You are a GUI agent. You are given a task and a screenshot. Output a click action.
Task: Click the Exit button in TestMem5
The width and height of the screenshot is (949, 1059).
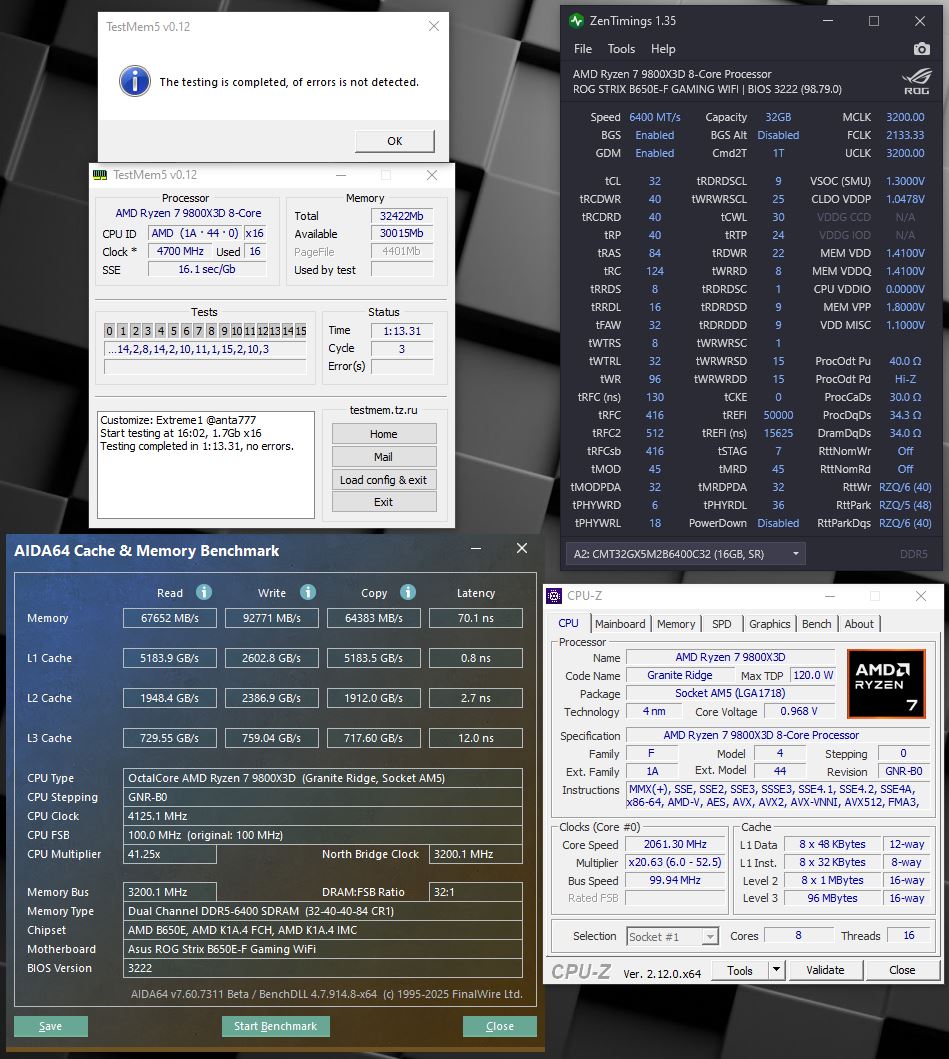tap(384, 502)
